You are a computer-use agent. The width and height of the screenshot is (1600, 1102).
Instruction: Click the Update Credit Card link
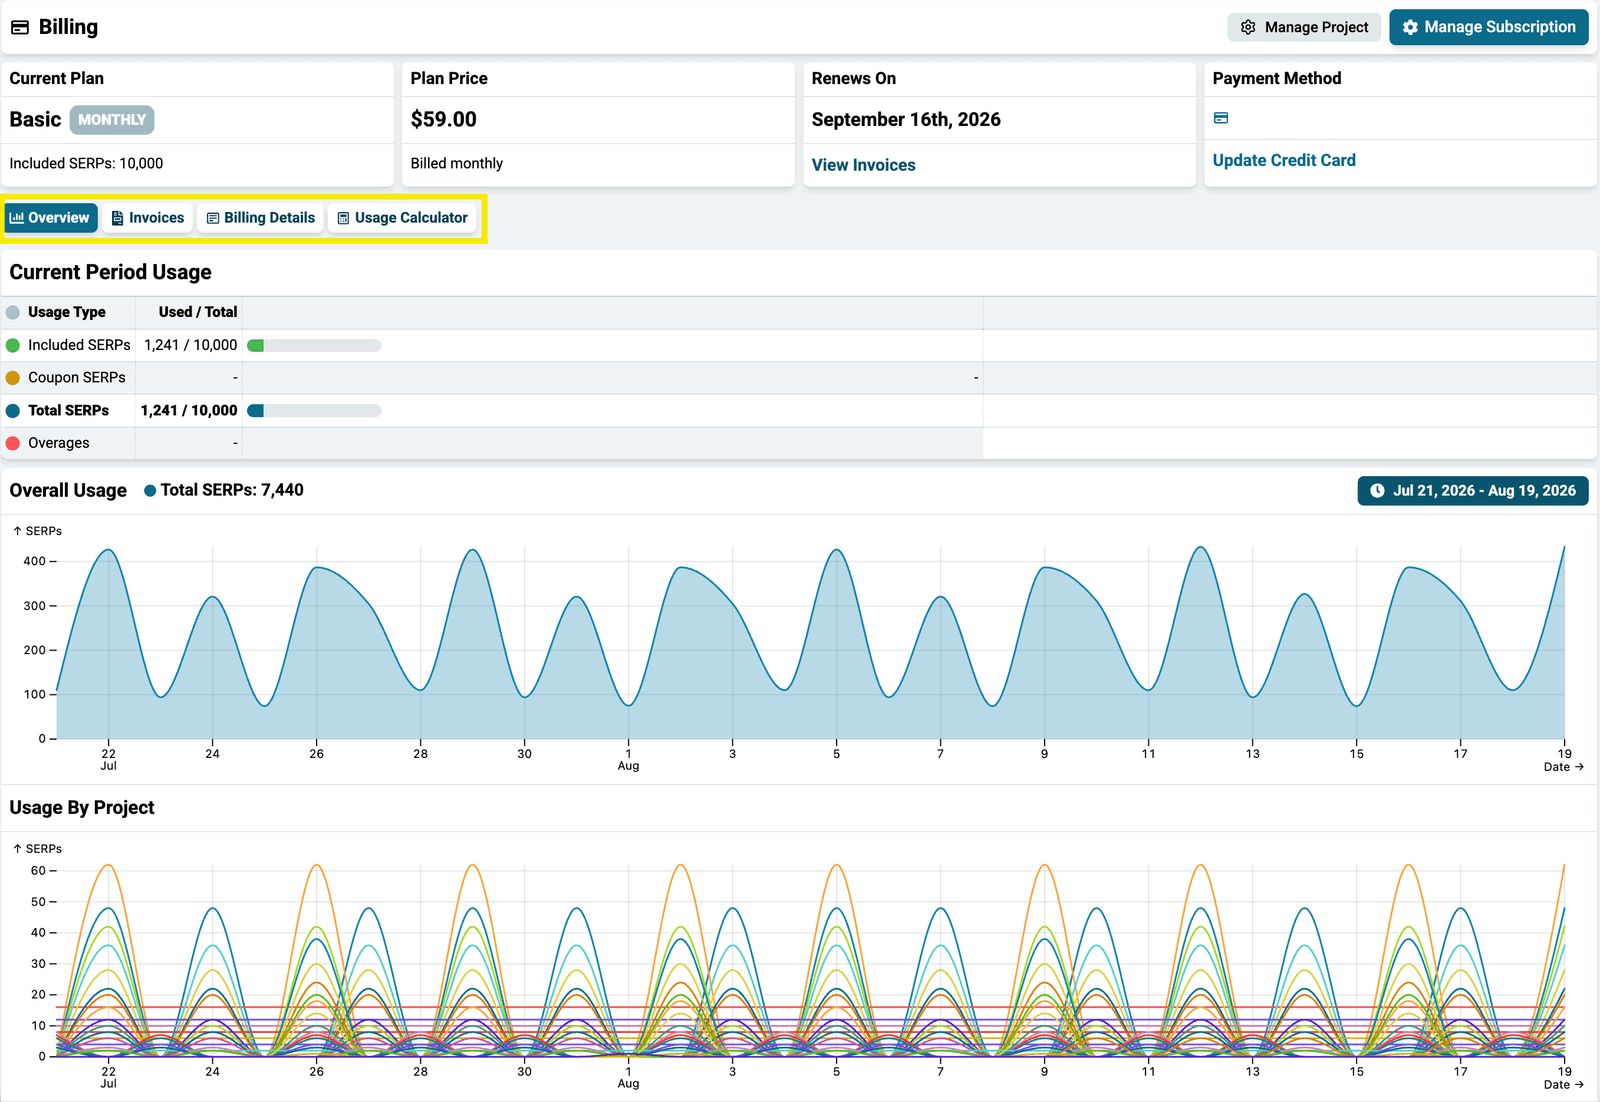(1284, 160)
